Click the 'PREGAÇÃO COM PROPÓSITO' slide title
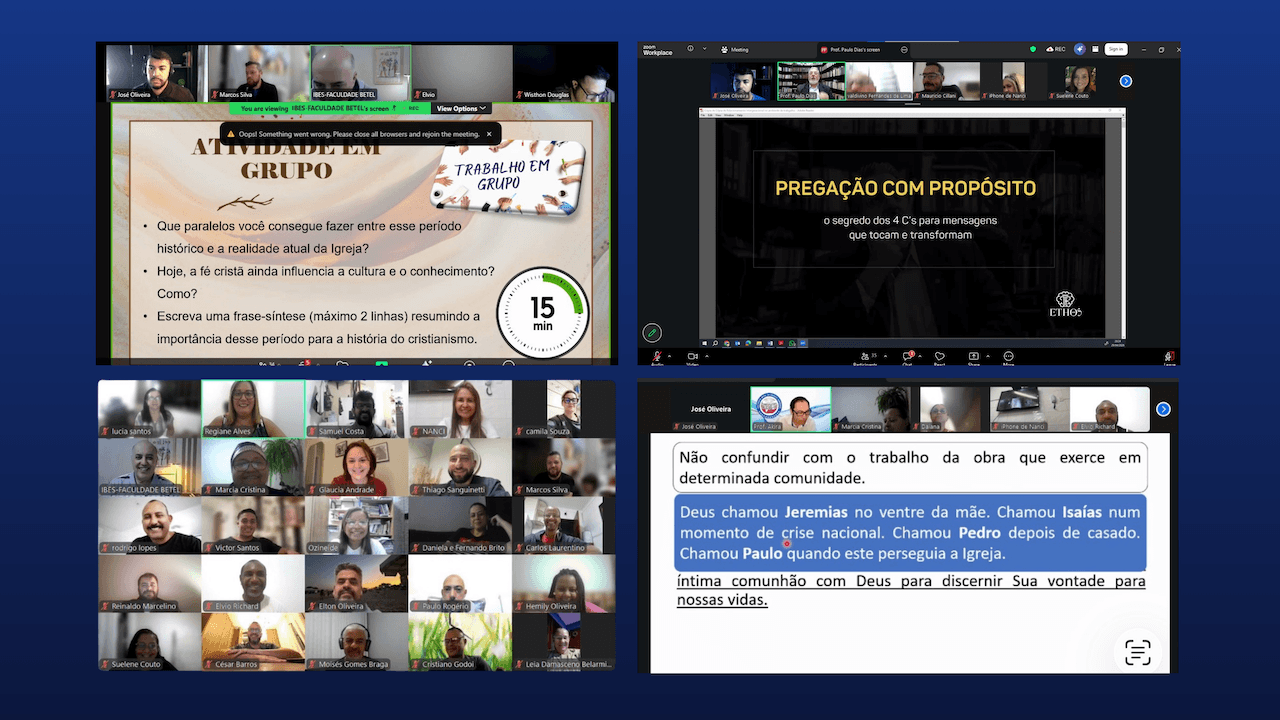The image size is (1280, 720). [x=905, y=188]
